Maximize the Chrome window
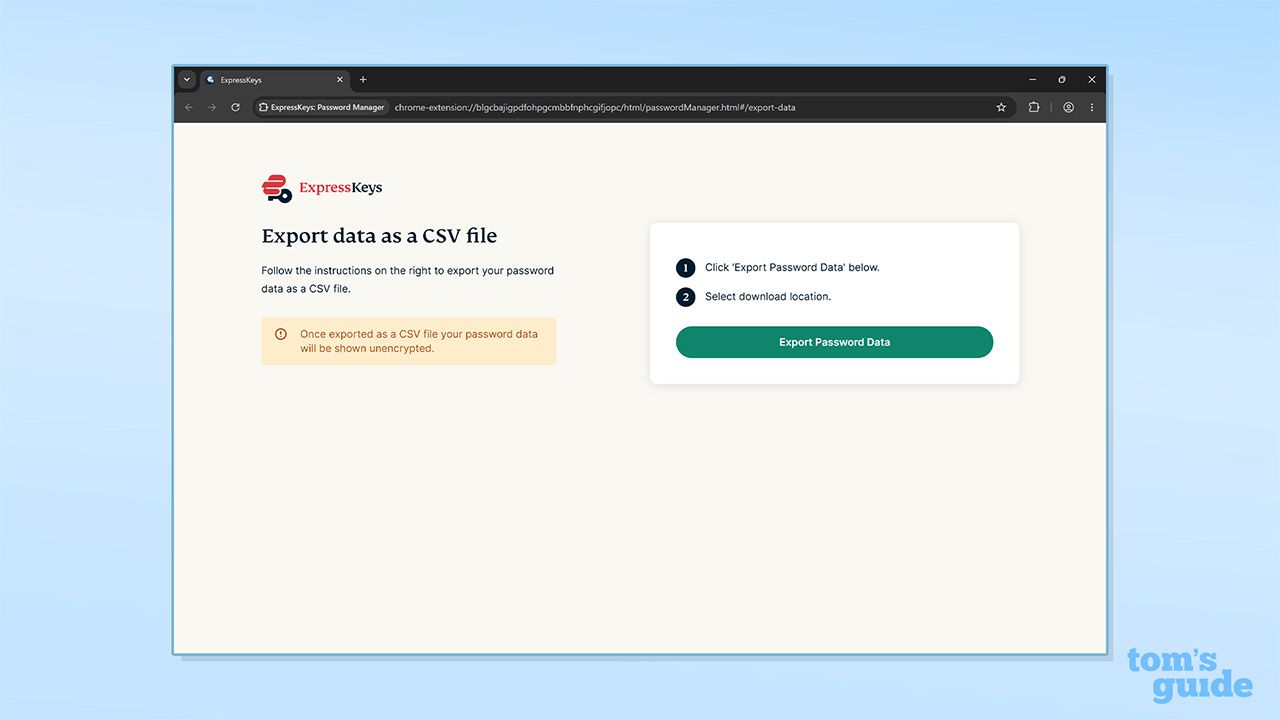The image size is (1280, 720). pos(1062,79)
